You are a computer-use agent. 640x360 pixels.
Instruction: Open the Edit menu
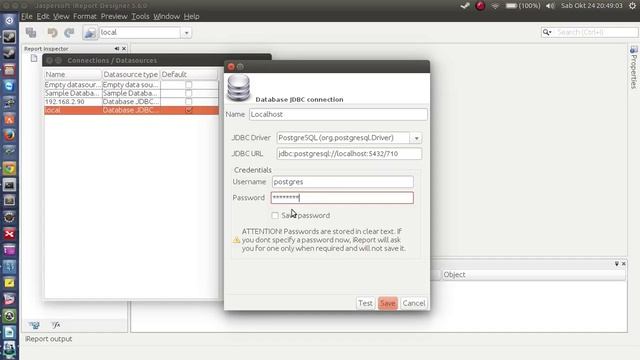[43, 16]
